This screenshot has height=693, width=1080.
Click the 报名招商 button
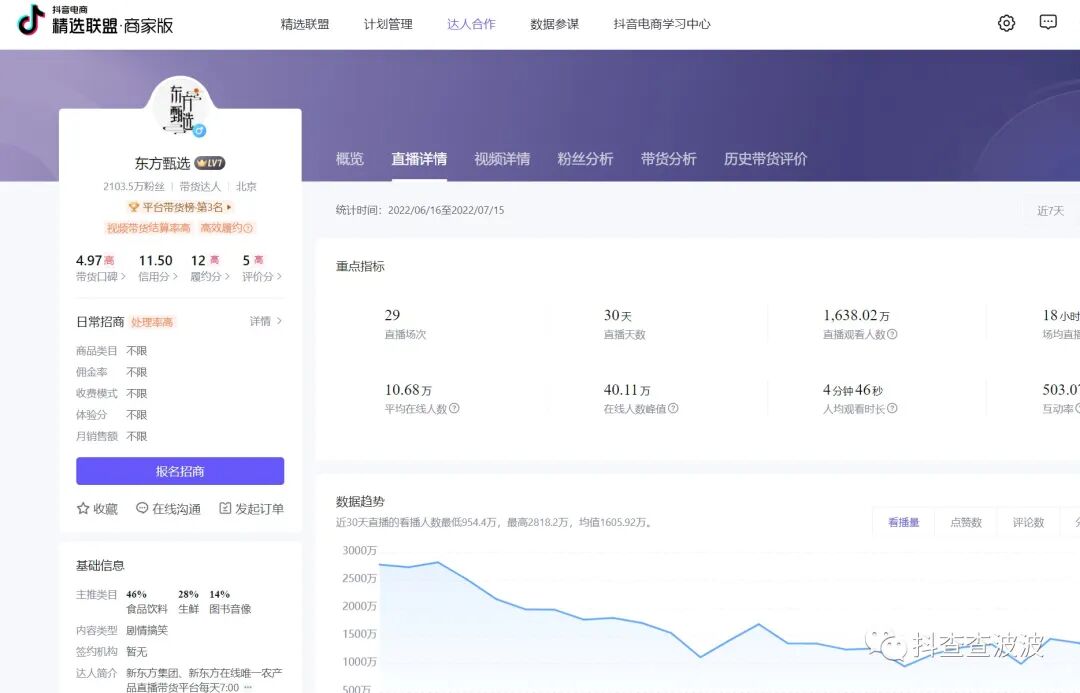tap(180, 471)
